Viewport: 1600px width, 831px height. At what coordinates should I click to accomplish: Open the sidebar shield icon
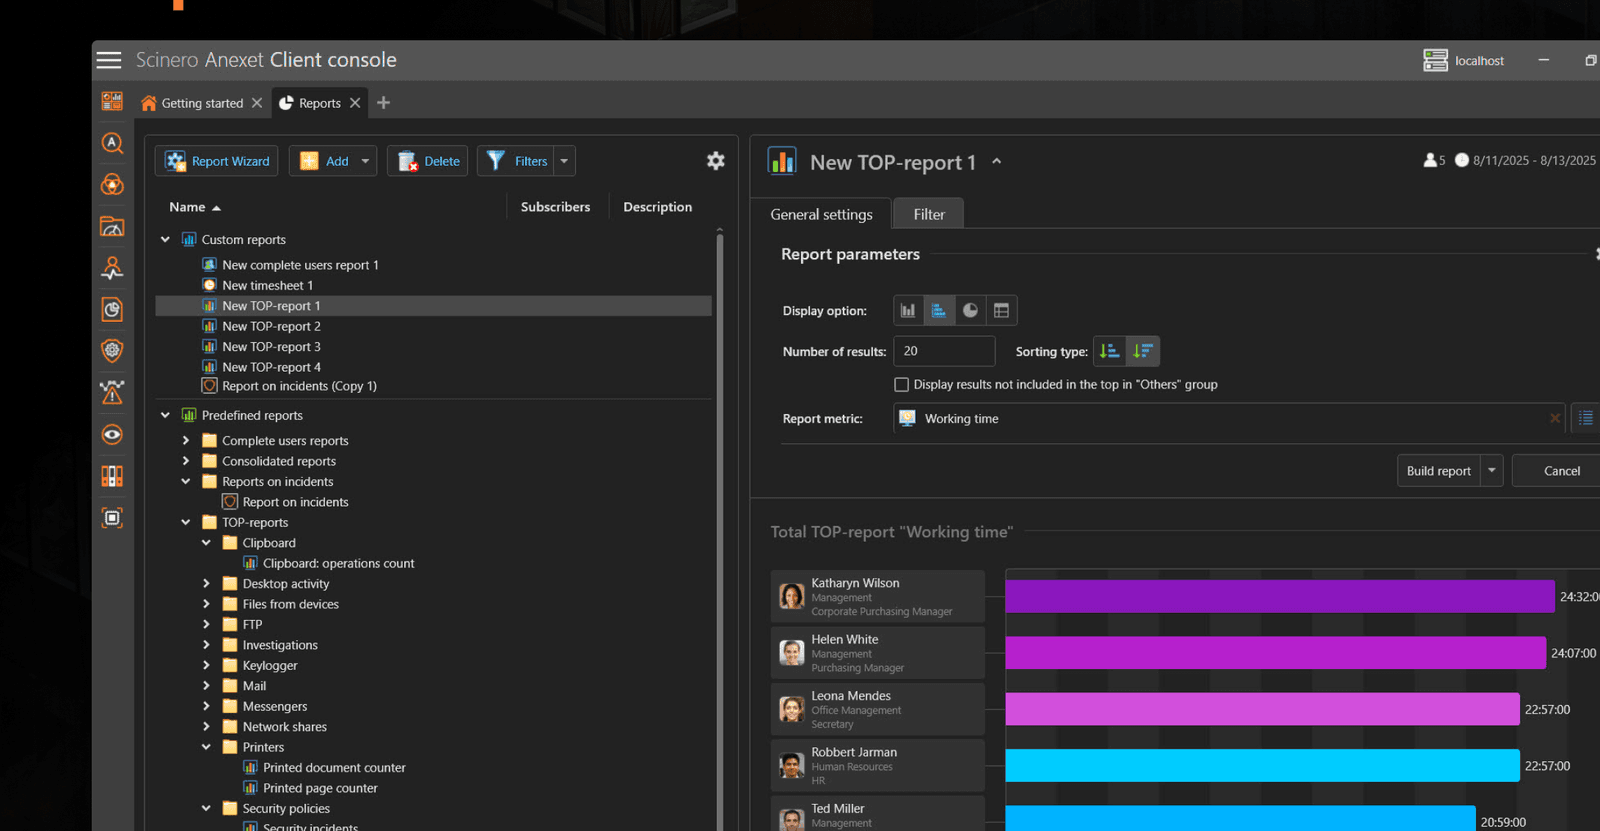tap(112, 350)
